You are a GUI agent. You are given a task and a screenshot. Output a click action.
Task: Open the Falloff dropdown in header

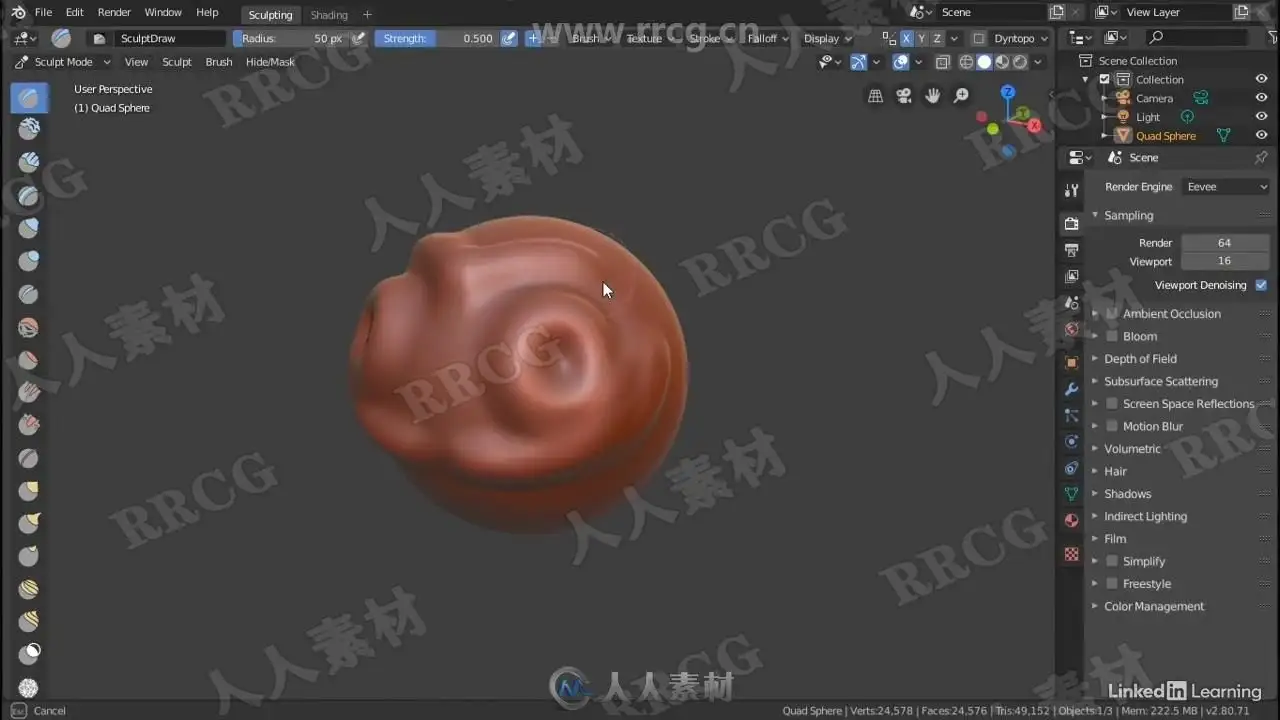pos(768,38)
